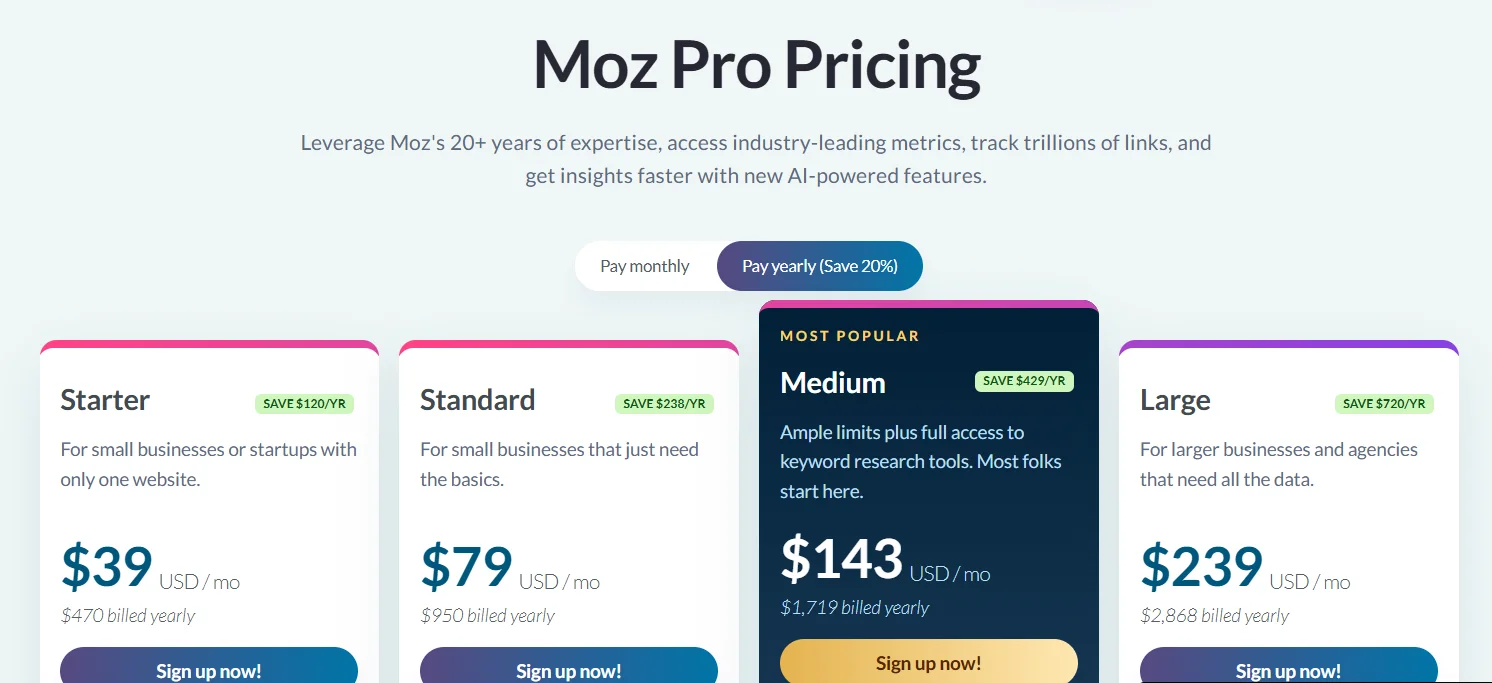Click the $39 Starter price

(x=107, y=566)
